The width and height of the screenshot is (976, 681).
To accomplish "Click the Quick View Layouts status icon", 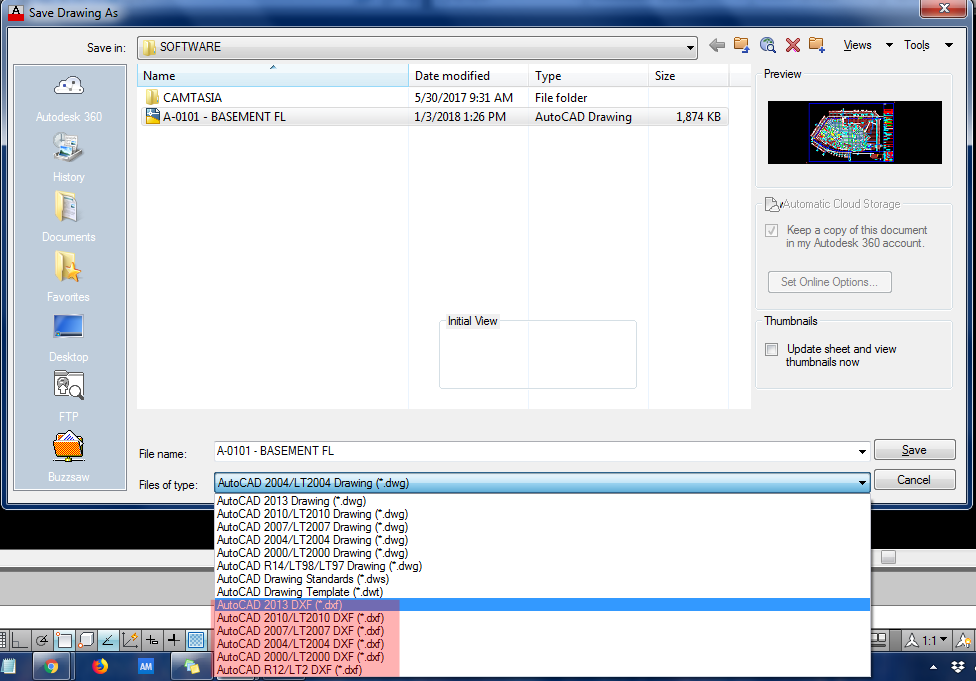I will (x=879, y=639).
